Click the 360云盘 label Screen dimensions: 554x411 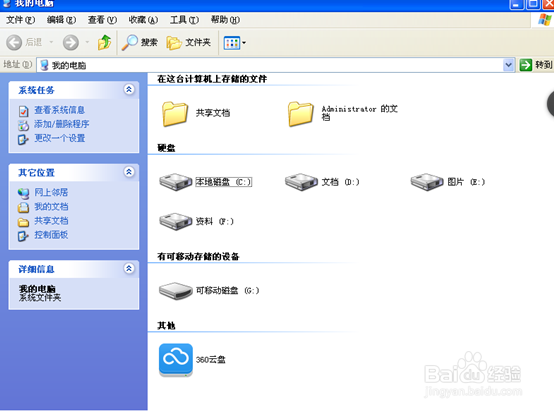click(211, 360)
